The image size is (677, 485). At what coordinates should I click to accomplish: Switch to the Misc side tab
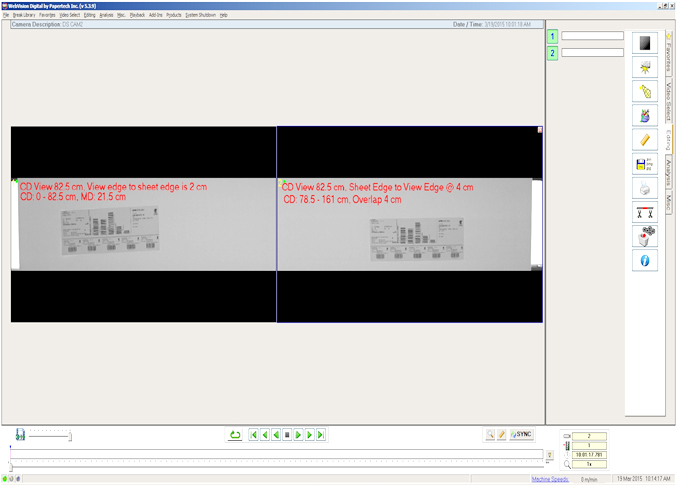[x=668, y=201]
